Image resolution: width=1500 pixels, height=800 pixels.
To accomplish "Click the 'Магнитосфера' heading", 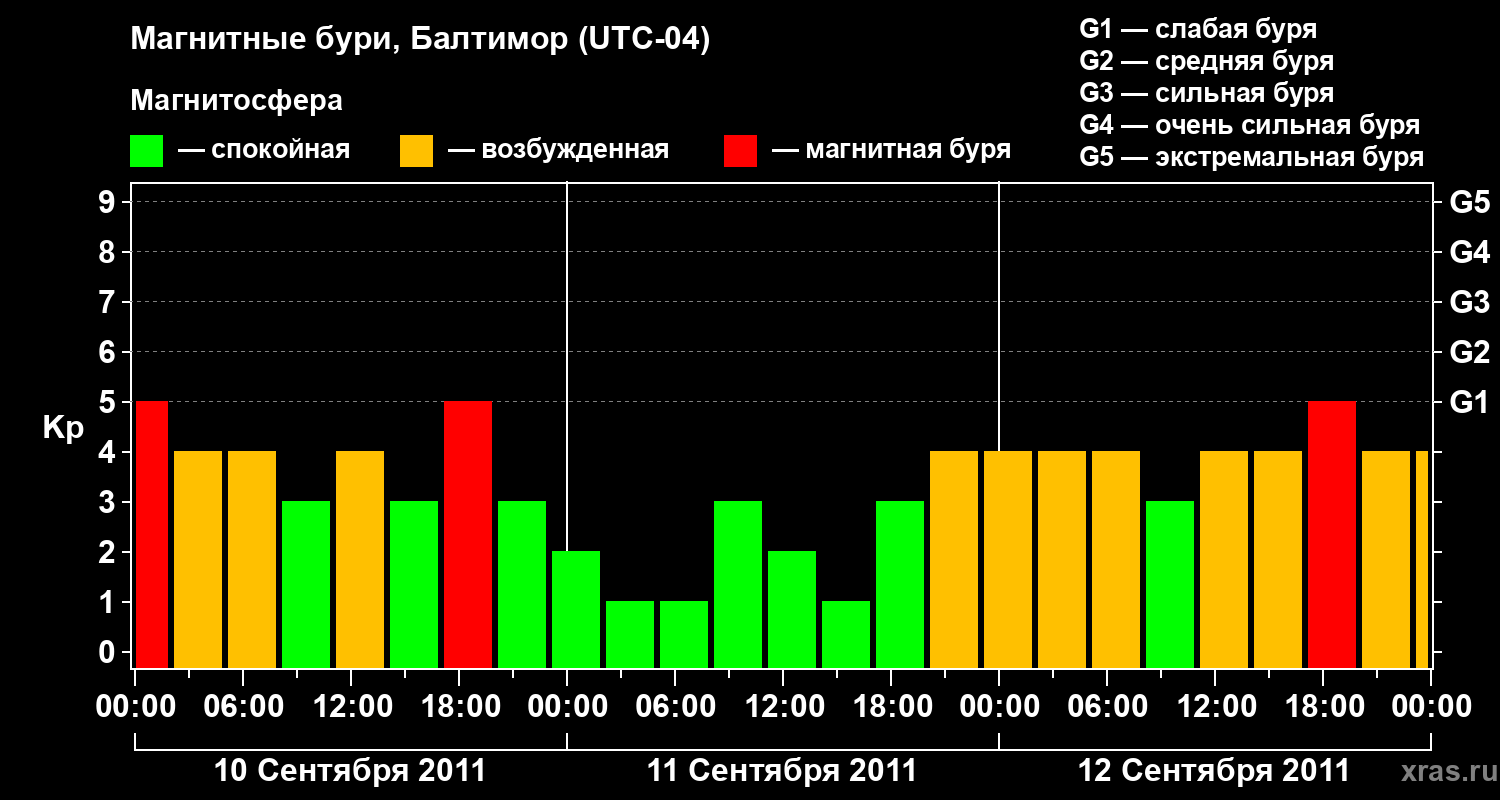I will pos(236,101).
